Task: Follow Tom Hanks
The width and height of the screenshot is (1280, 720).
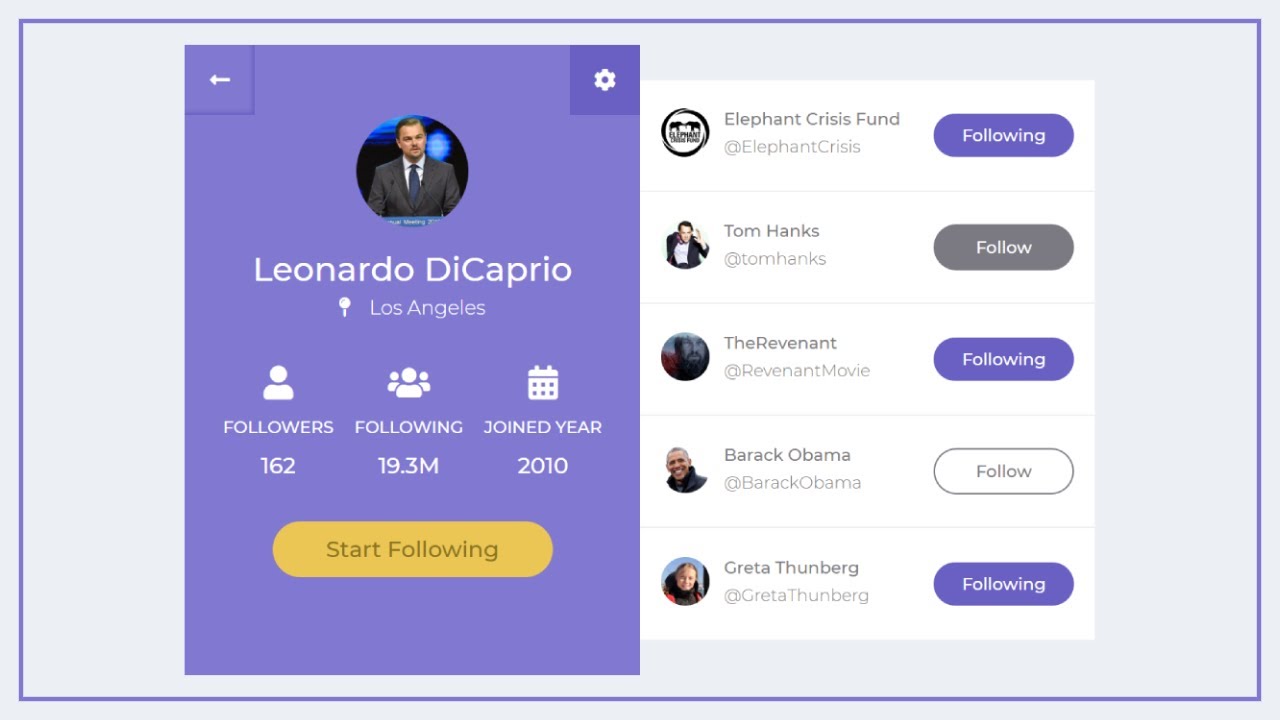Action: pyautogui.click(x=1003, y=247)
